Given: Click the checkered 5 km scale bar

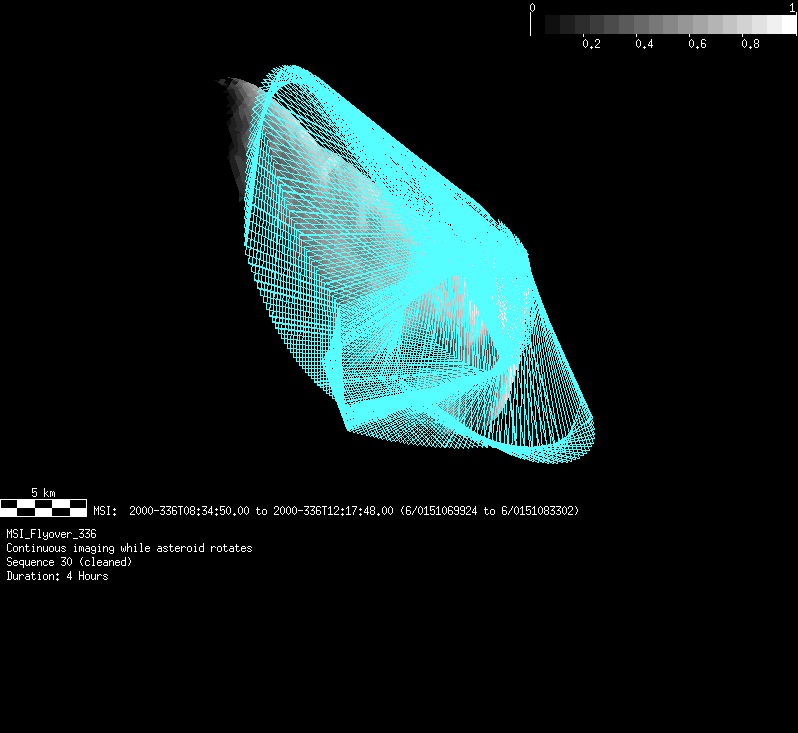Looking at the screenshot, I should pyautogui.click(x=43, y=507).
